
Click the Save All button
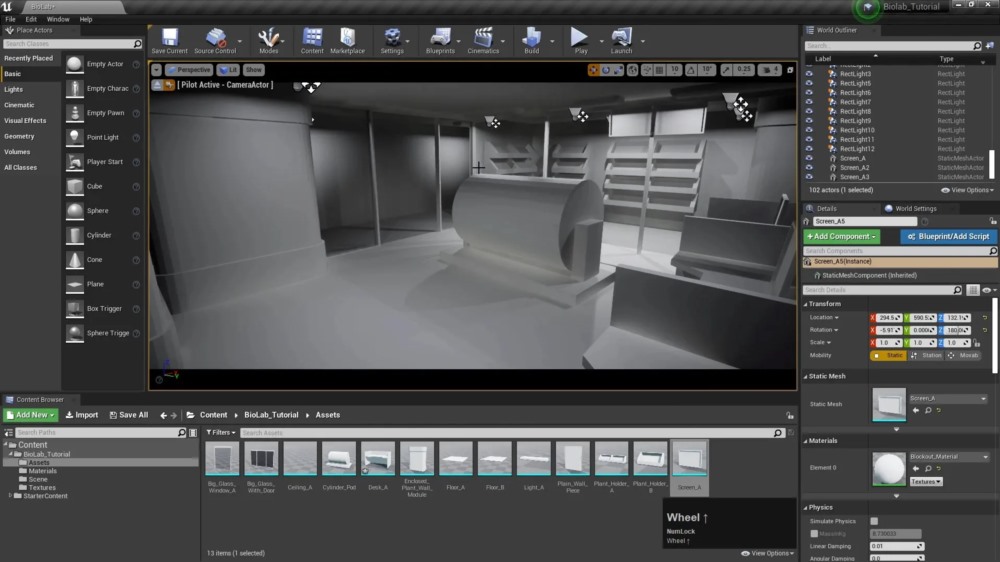coord(129,415)
